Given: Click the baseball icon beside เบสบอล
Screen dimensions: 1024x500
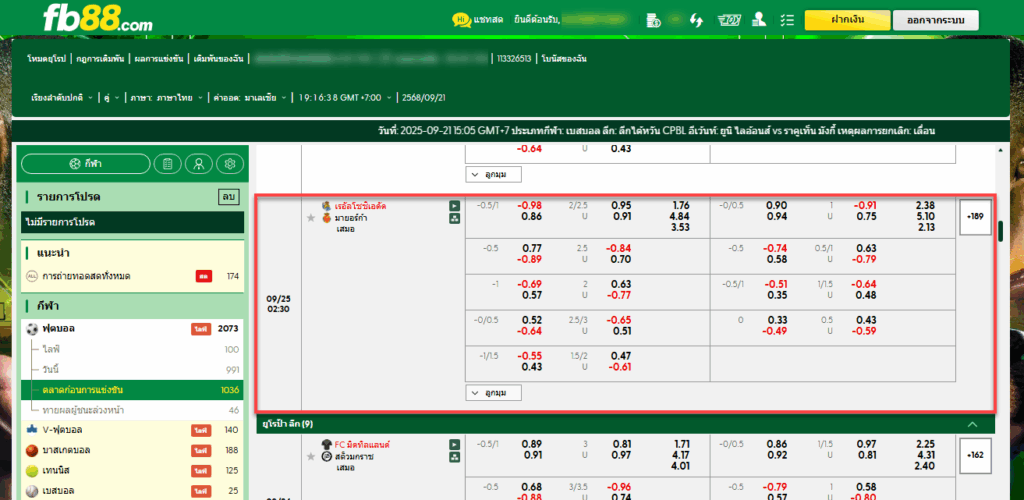Looking at the screenshot, I should point(32,491).
